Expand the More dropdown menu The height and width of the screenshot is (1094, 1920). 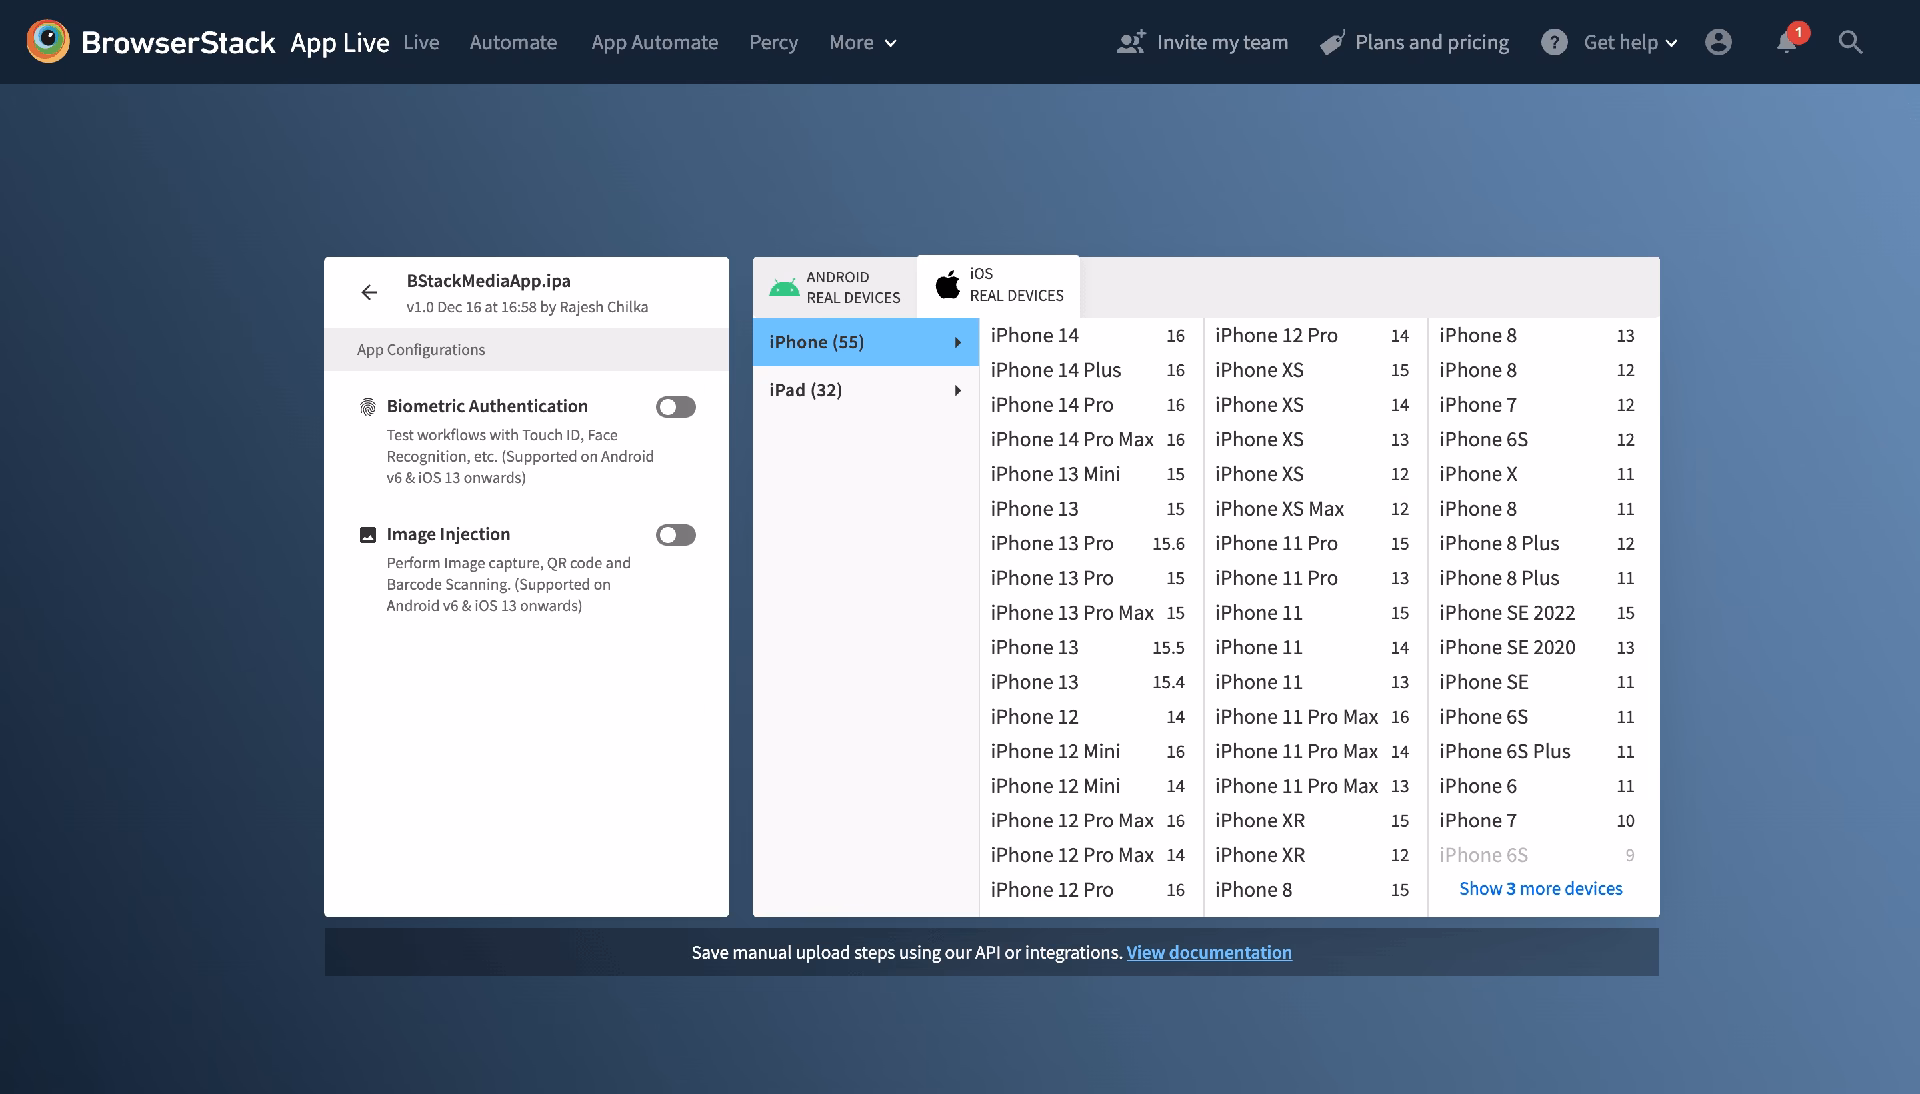862,42
